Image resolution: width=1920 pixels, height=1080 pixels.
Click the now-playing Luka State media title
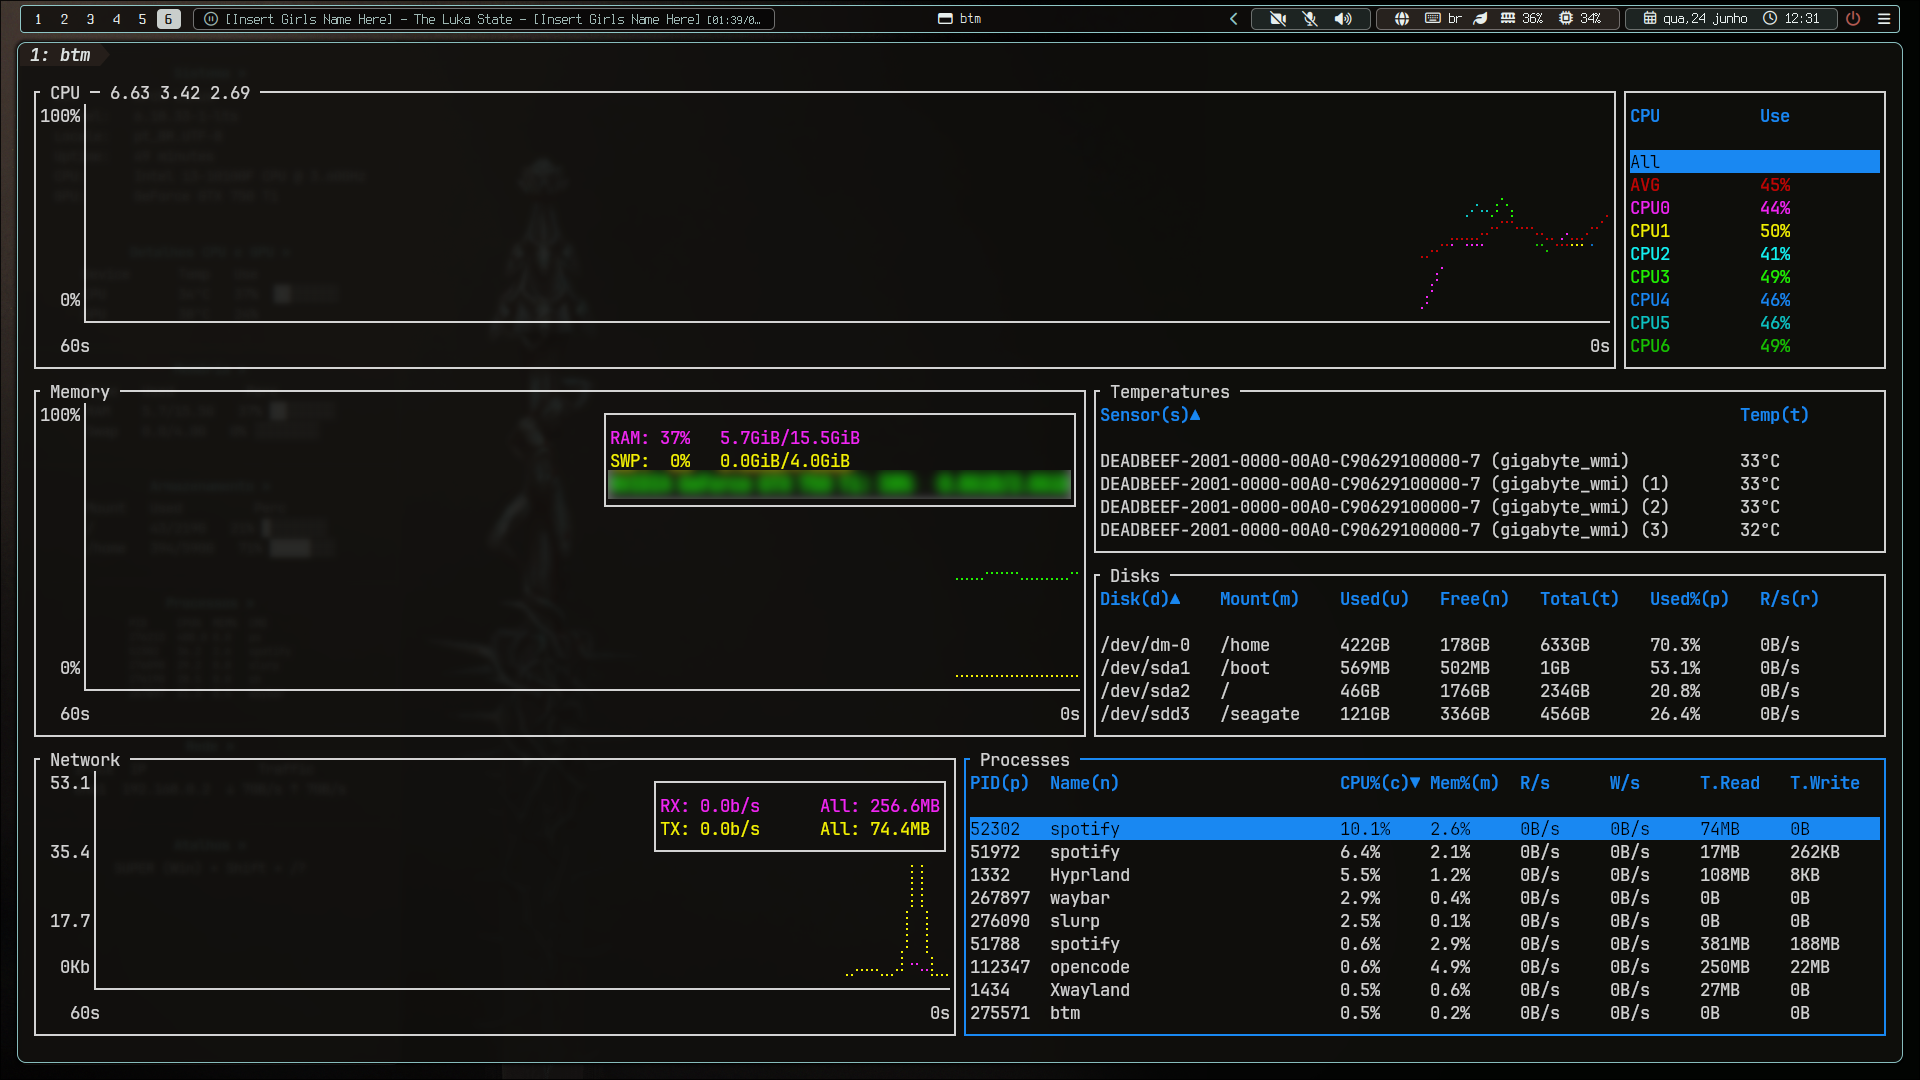click(483, 18)
